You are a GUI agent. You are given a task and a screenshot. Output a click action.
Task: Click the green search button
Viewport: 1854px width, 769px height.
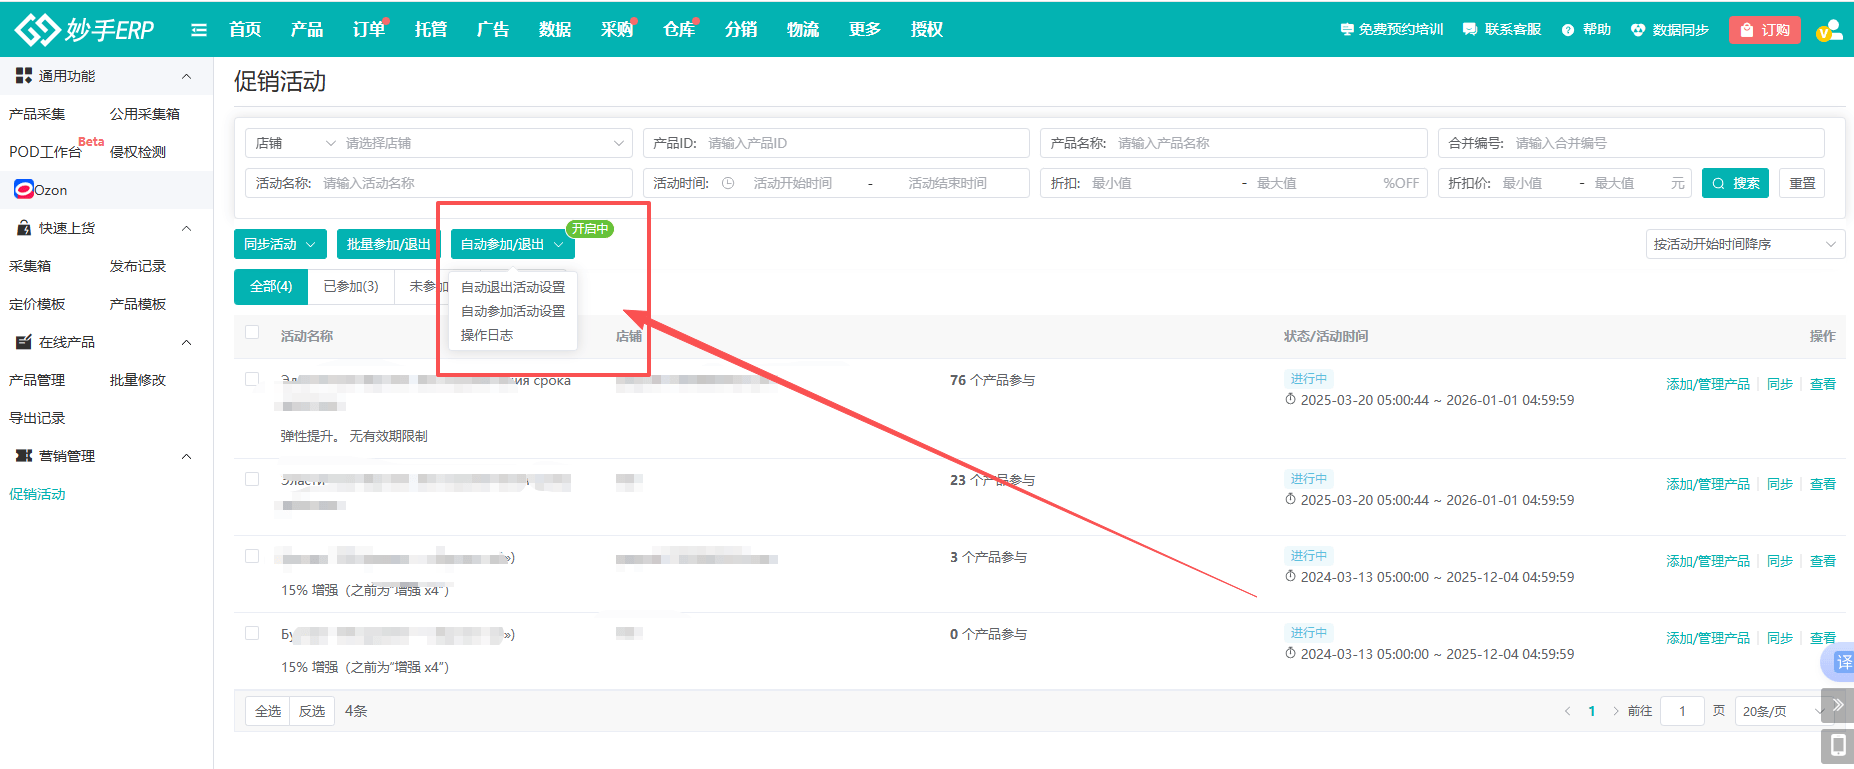[x=1734, y=183]
